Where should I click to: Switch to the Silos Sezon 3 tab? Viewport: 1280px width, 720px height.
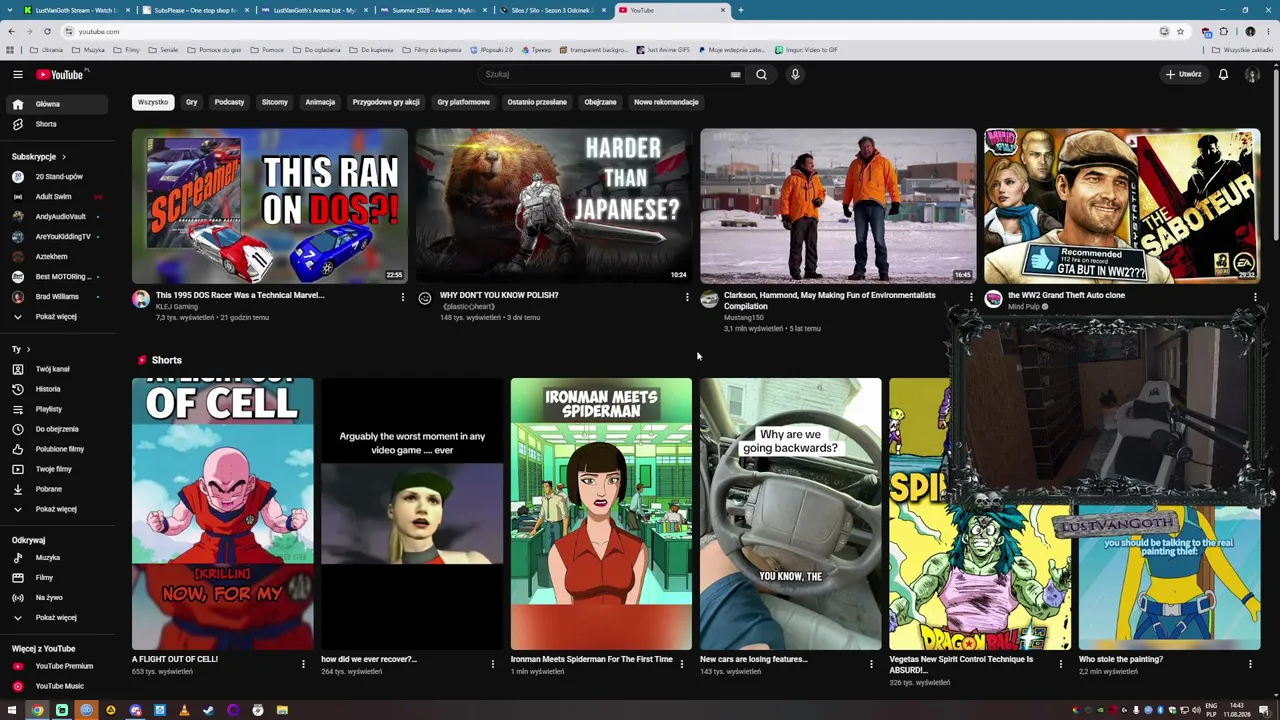click(552, 10)
